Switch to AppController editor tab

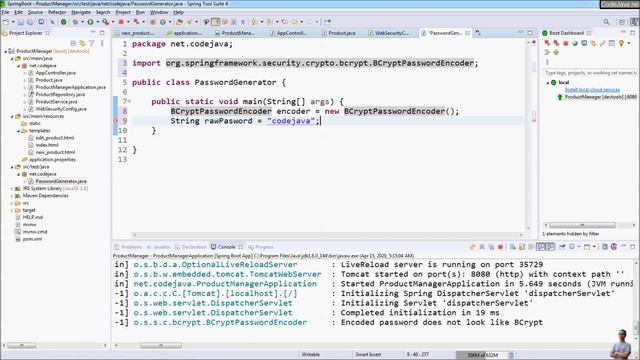click(x=291, y=33)
